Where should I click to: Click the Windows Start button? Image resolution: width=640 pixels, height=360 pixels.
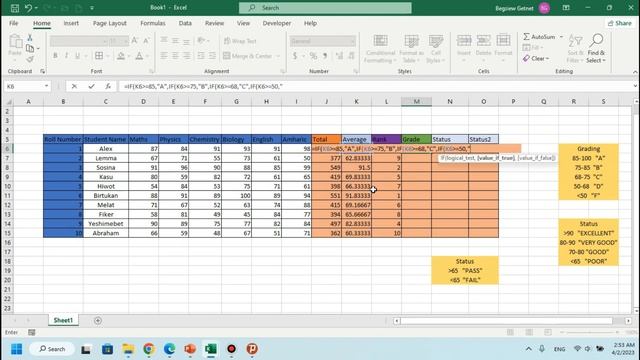pos(17,349)
